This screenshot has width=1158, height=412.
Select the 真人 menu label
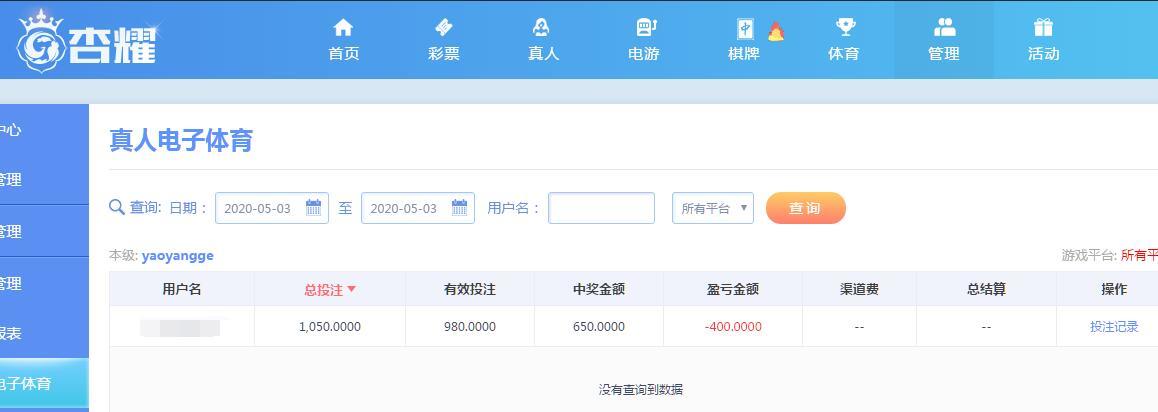coord(544,54)
